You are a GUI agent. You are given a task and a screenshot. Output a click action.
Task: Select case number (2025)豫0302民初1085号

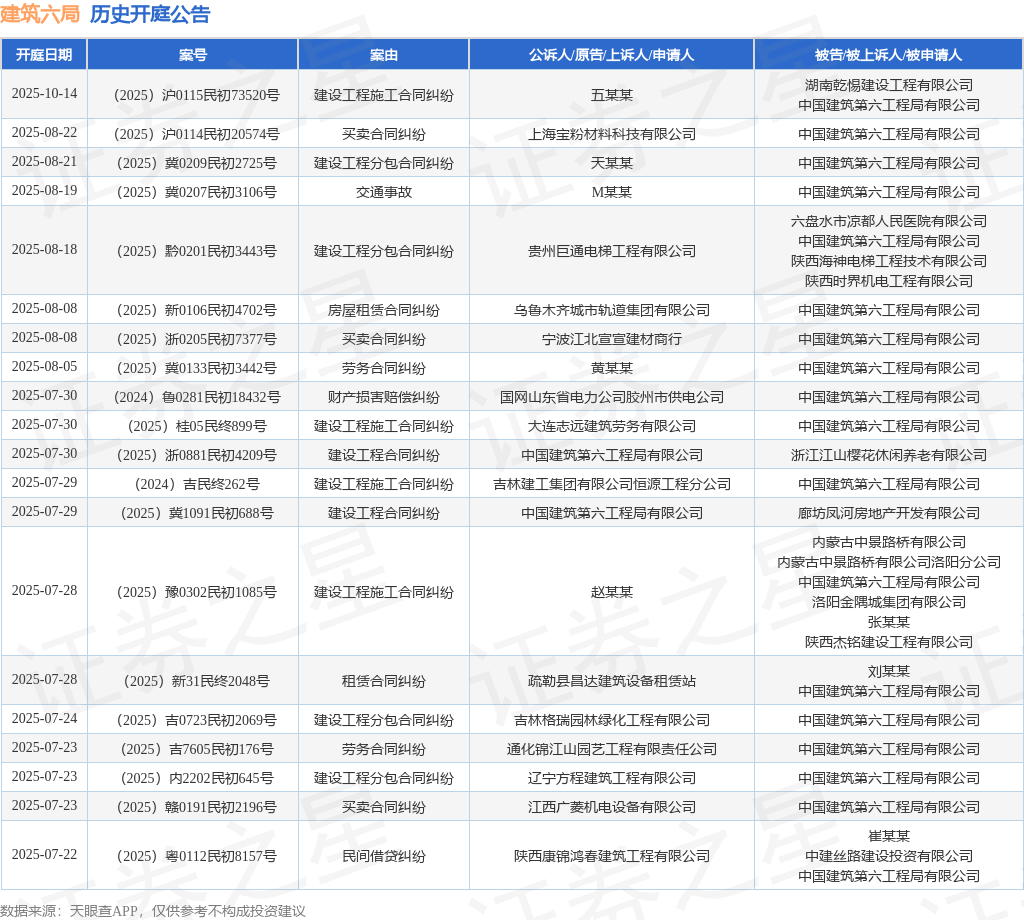(x=197, y=592)
